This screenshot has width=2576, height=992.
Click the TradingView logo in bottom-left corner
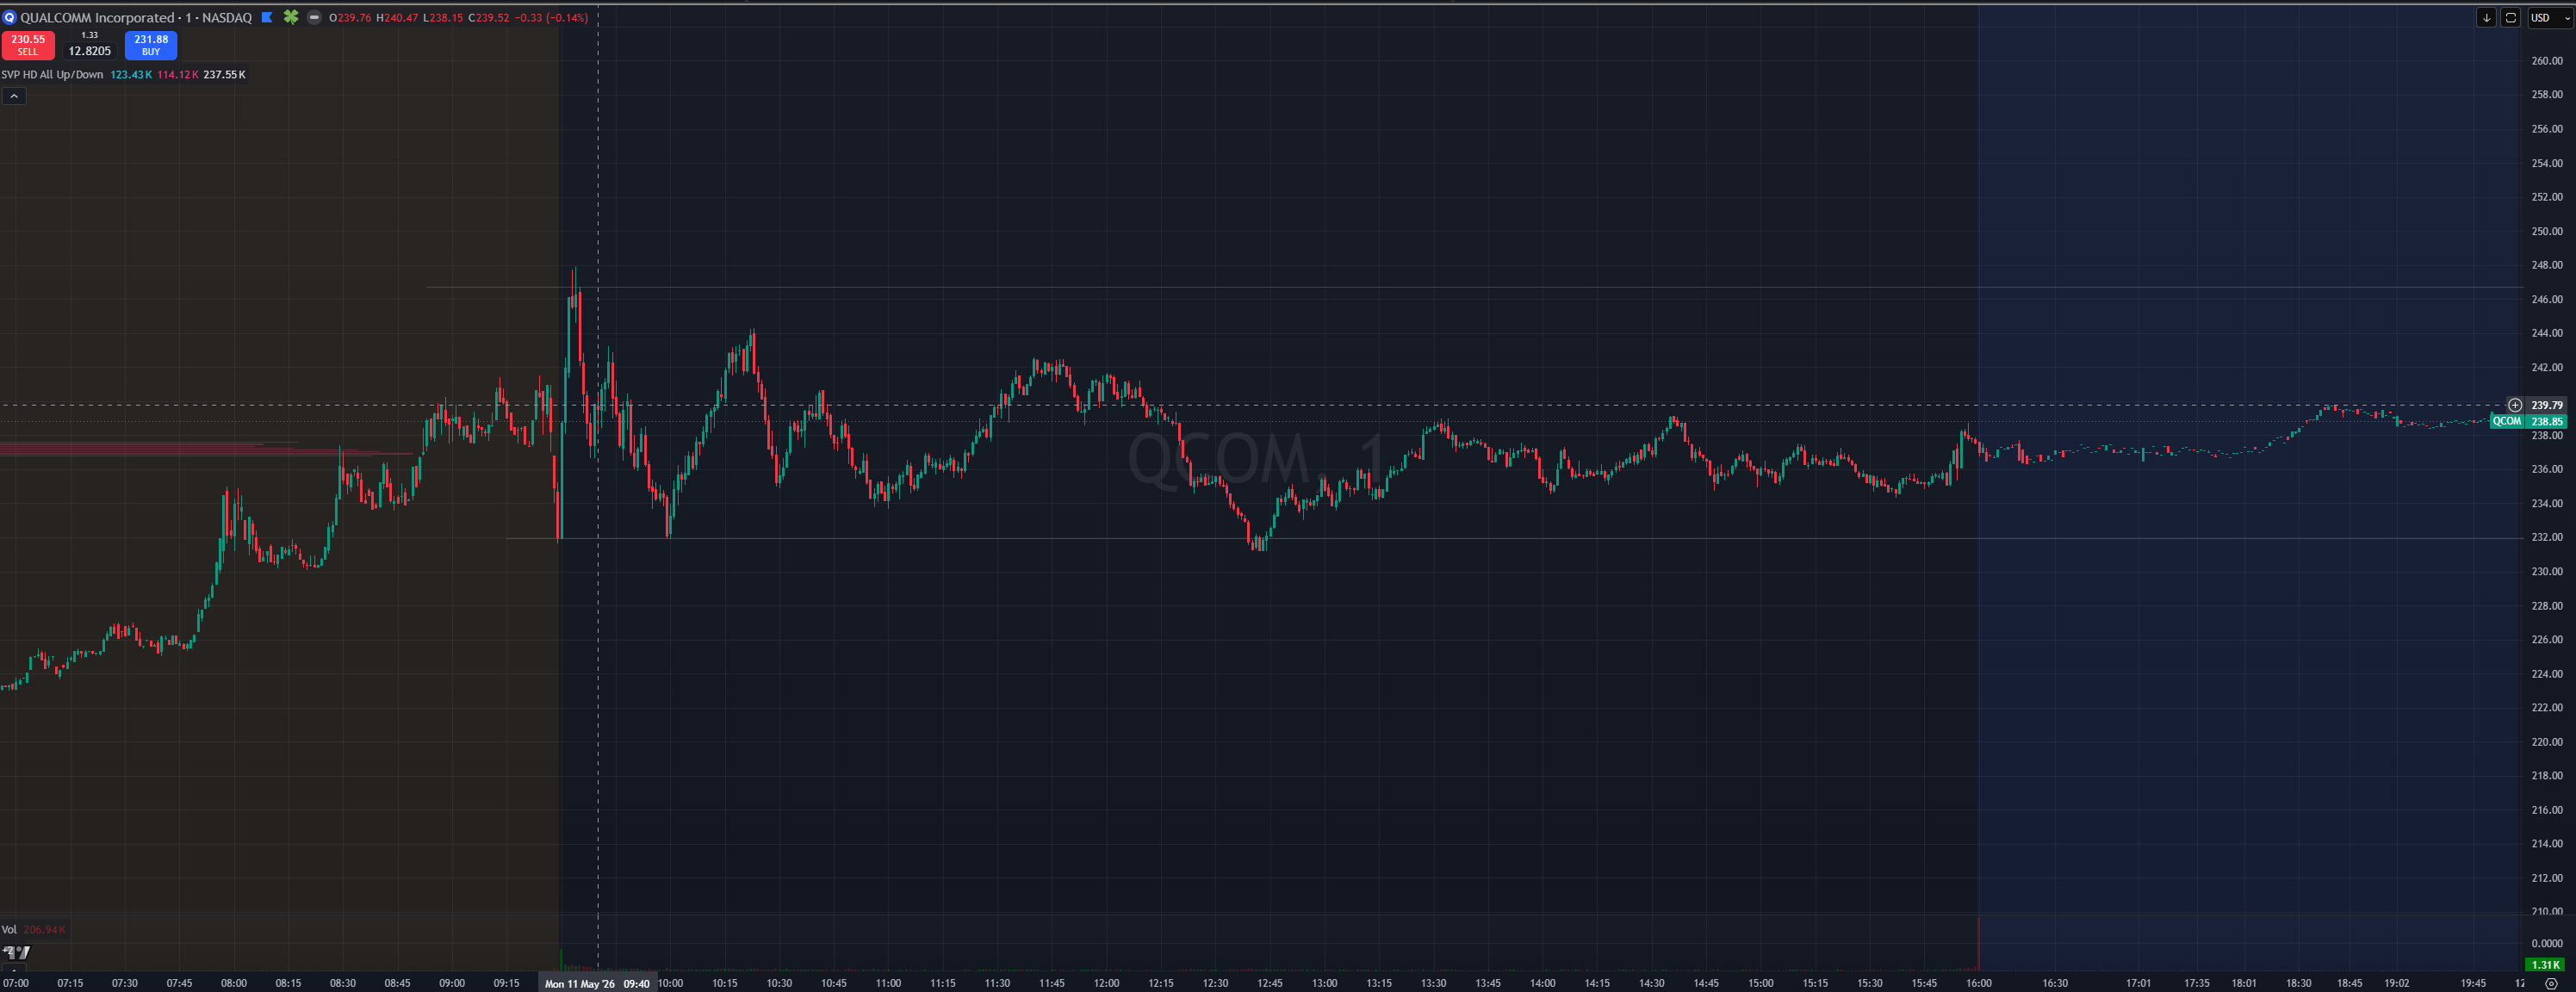point(17,952)
